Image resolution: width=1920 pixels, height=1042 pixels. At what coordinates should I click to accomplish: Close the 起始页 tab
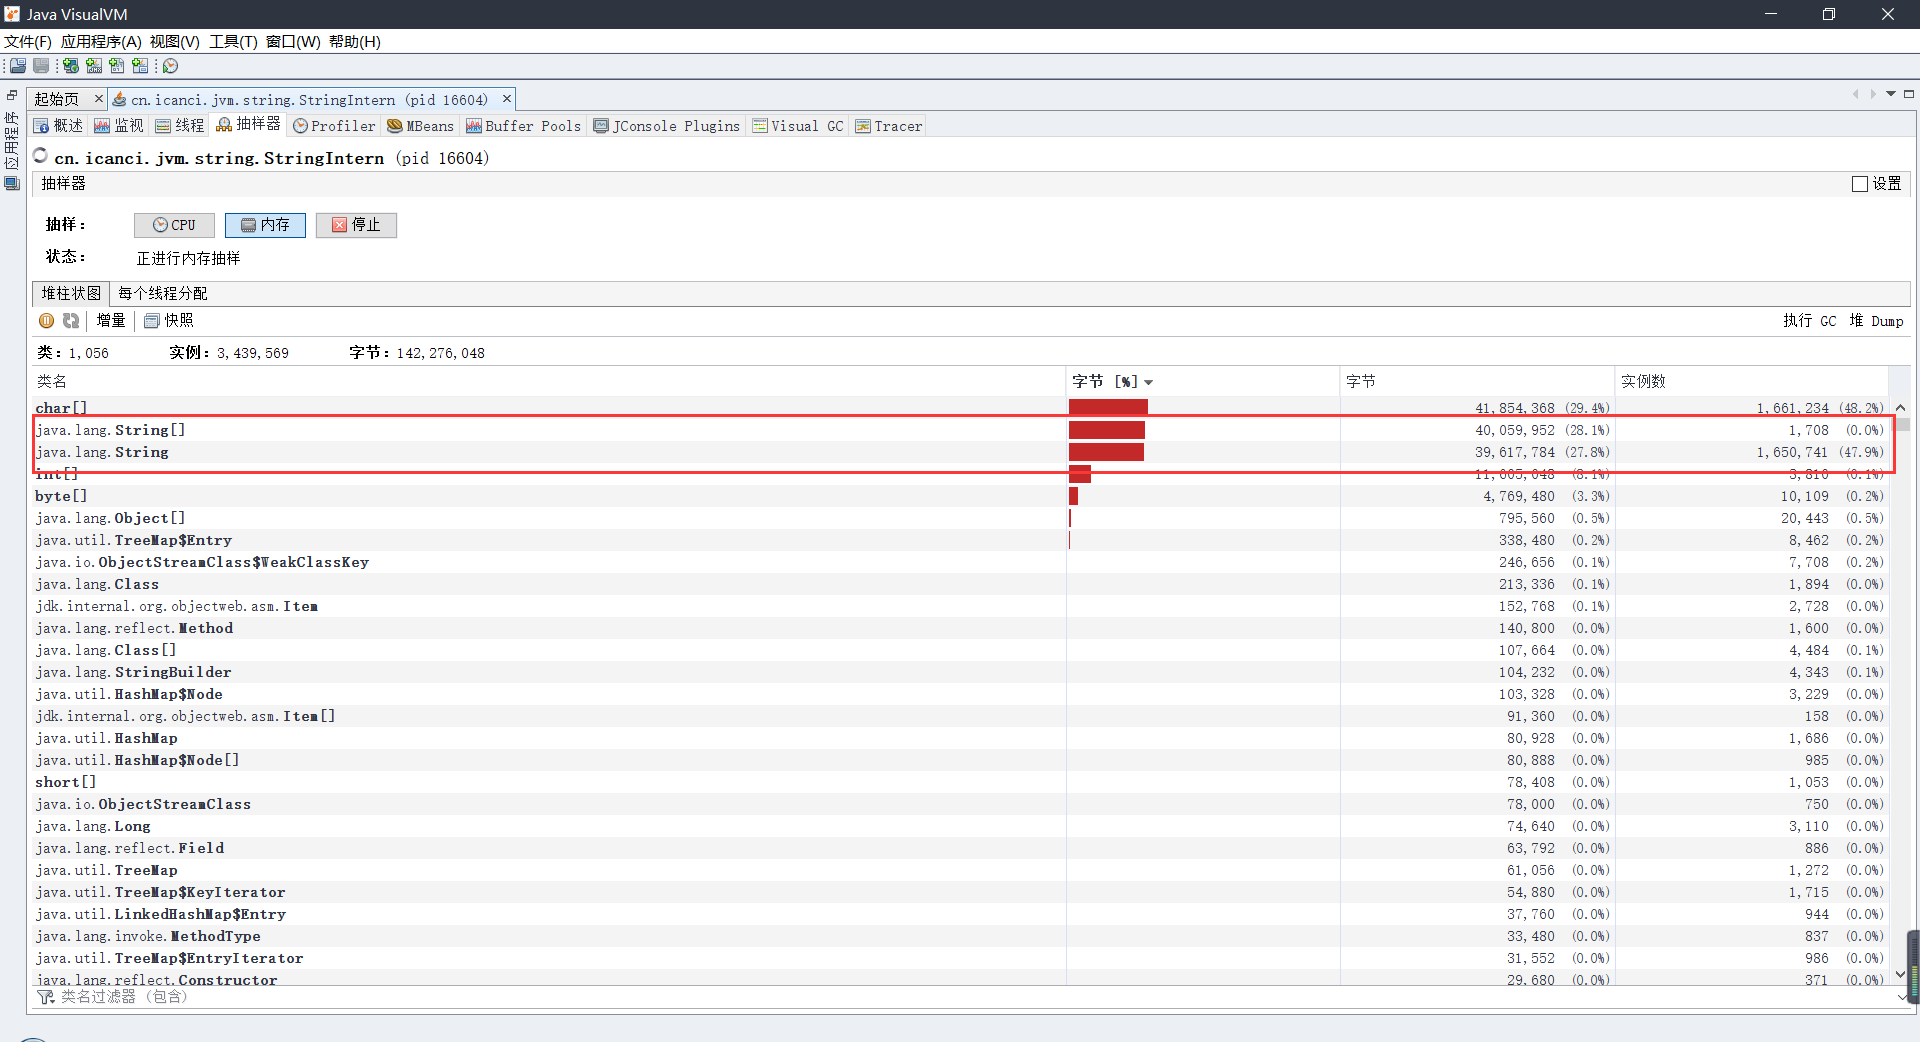99,99
